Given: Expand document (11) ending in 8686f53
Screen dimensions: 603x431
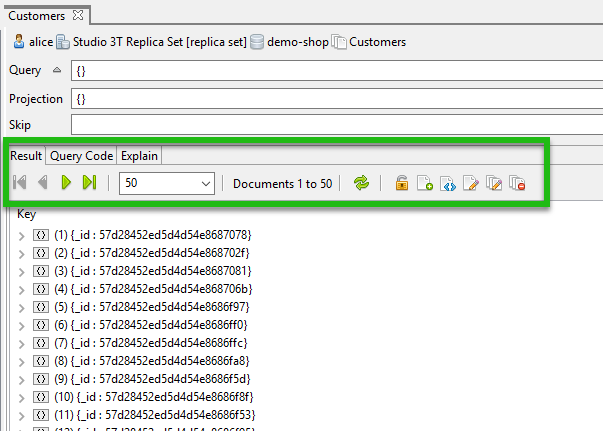Looking at the screenshot, I should pos(22,416).
